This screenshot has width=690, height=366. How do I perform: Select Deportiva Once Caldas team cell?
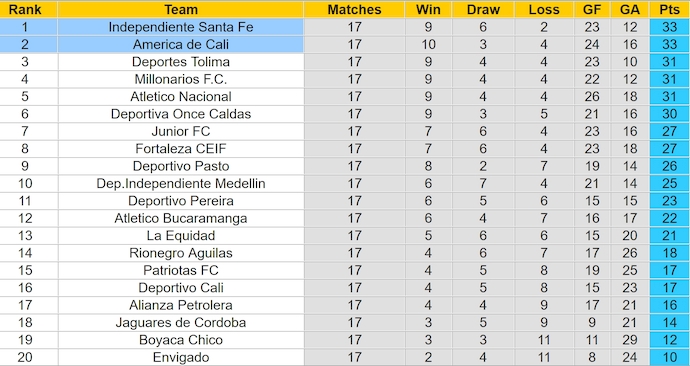tap(180, 114)
